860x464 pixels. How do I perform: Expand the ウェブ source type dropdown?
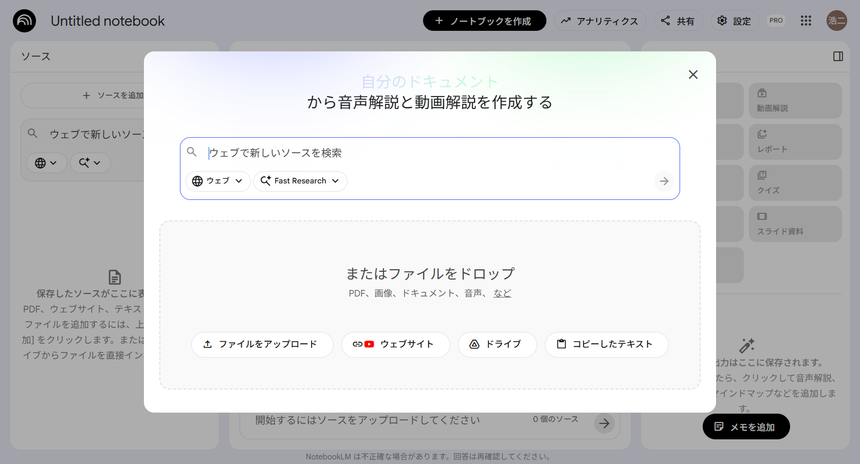(x=217, y=181)
